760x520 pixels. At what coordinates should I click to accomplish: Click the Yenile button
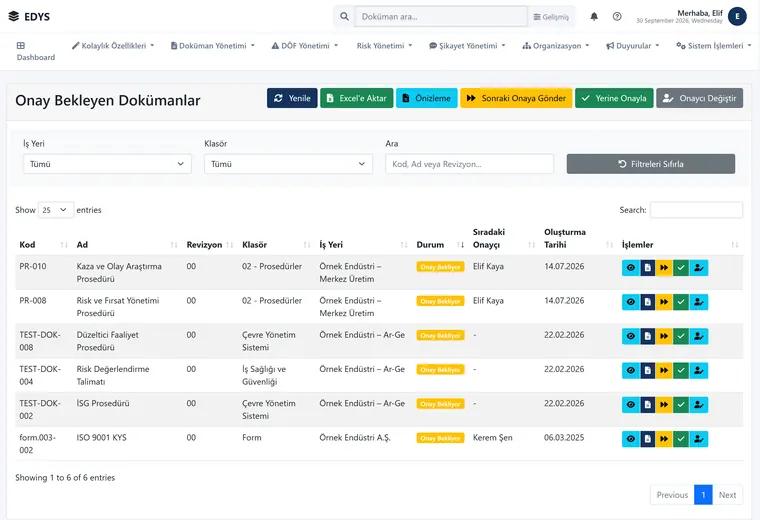coord(292,98)
